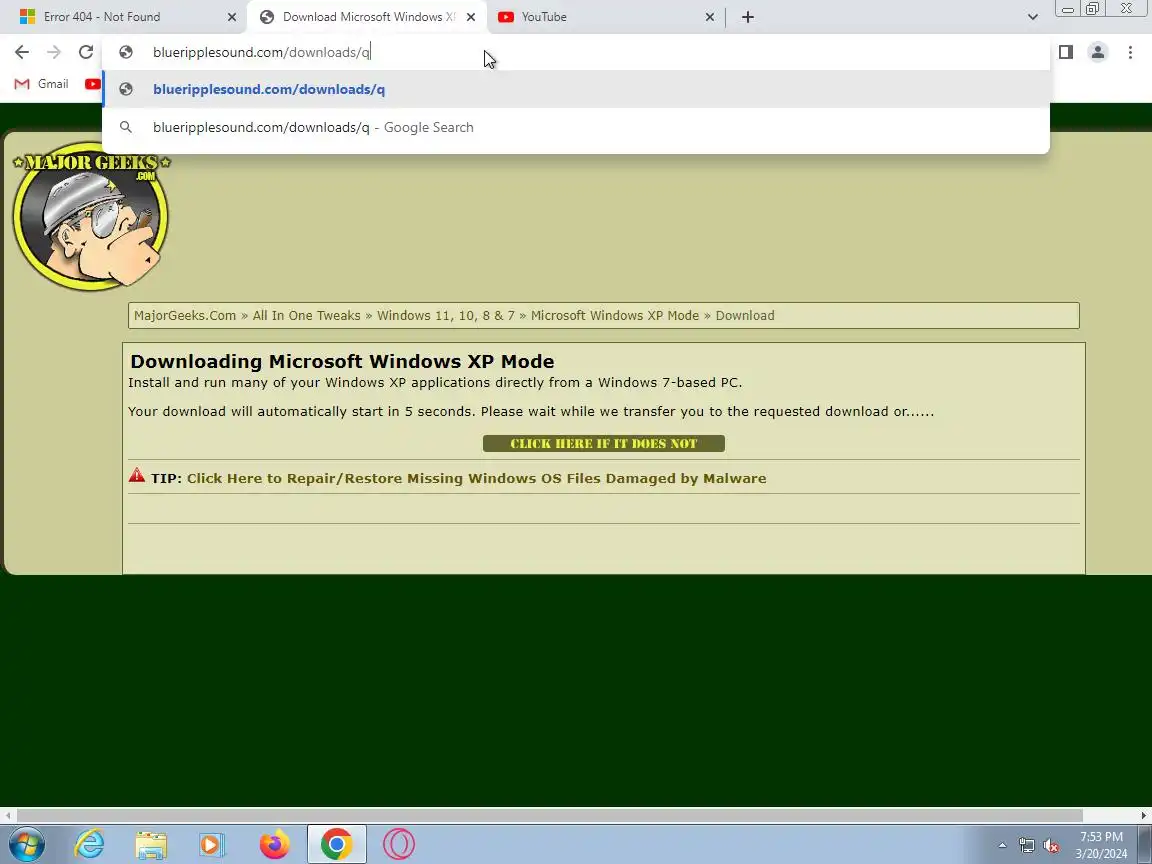
Task: Click the Download breadcrumb text
Action: coord(745,315)
